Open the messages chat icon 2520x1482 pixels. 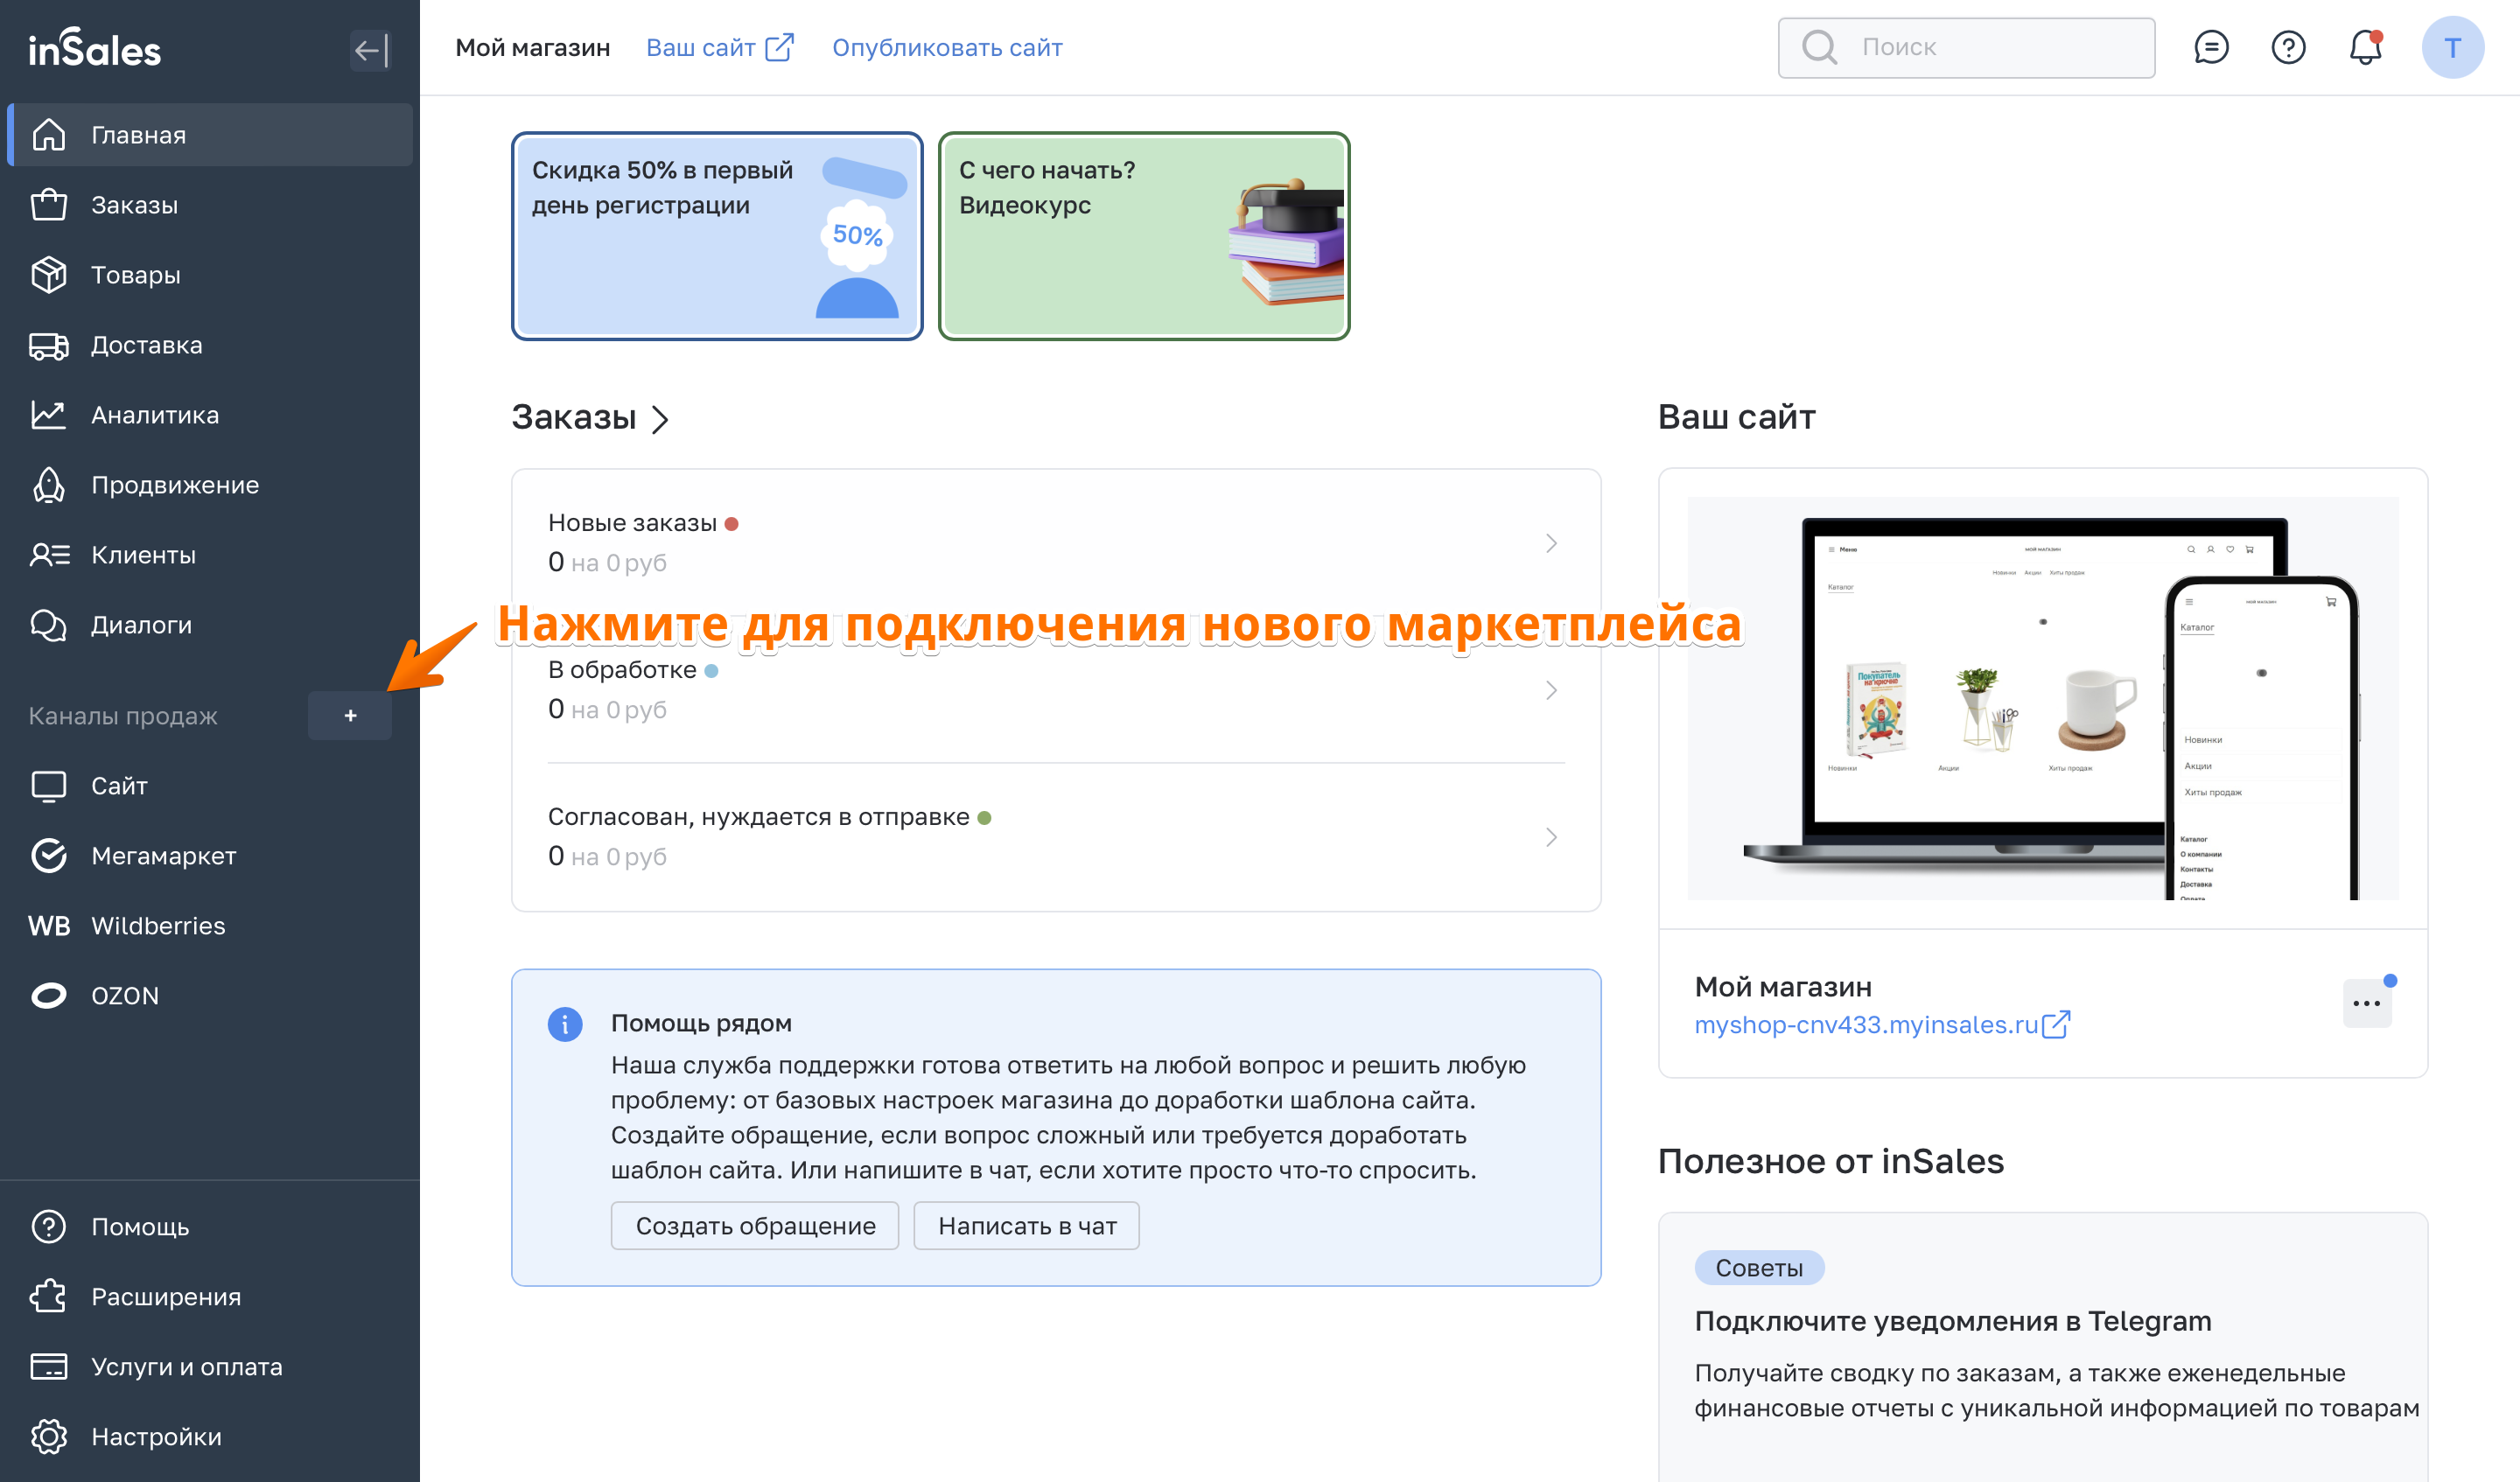(2210, 47)
